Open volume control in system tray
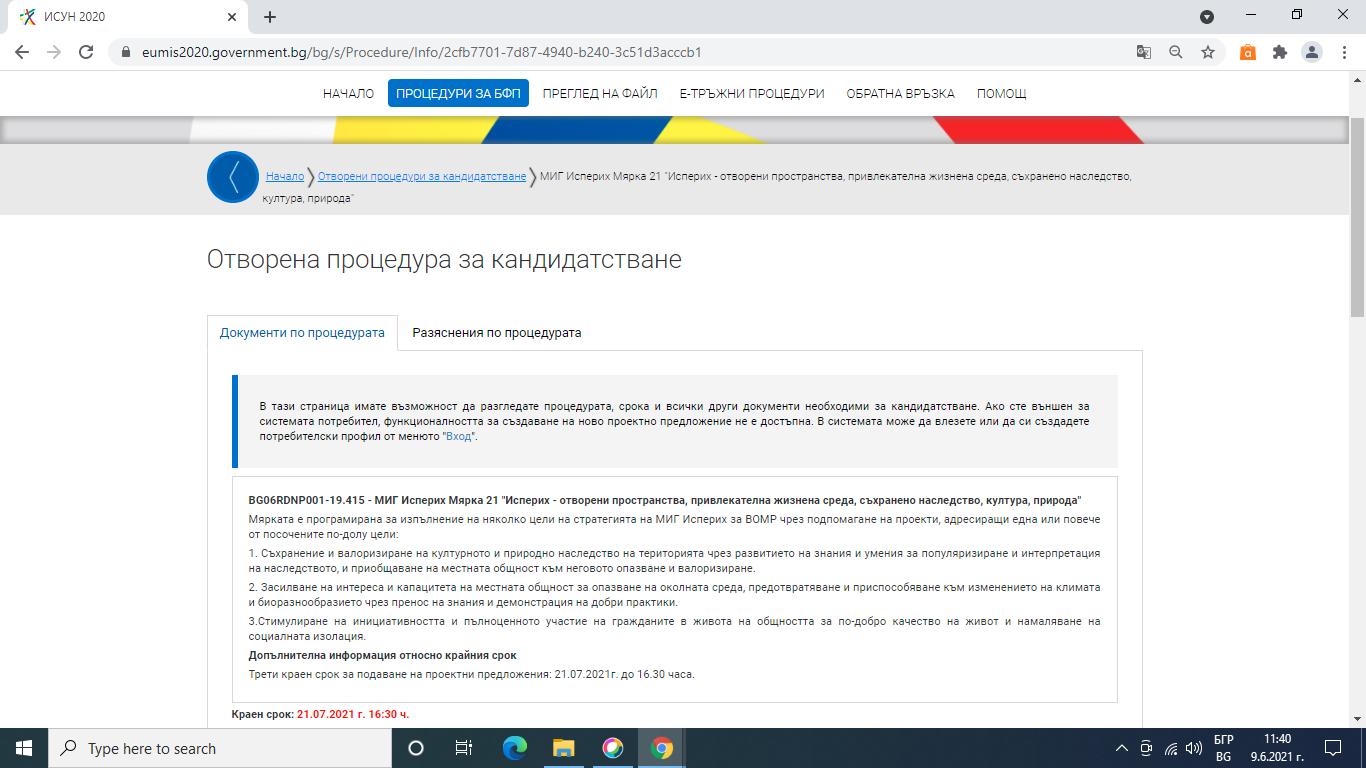Screen dimensions: 1366x768 (1193, 748)
